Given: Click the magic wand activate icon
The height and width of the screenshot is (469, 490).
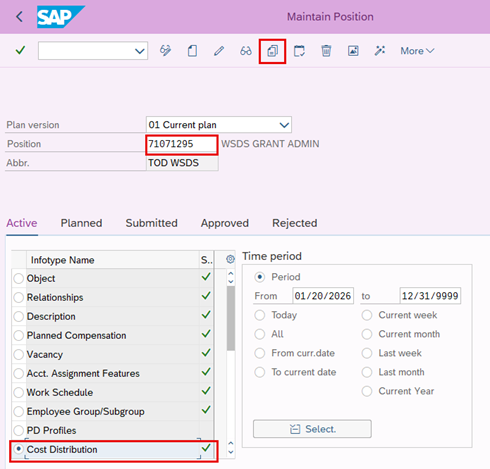Looking at the screenshot, I should (x=380, y=51).
